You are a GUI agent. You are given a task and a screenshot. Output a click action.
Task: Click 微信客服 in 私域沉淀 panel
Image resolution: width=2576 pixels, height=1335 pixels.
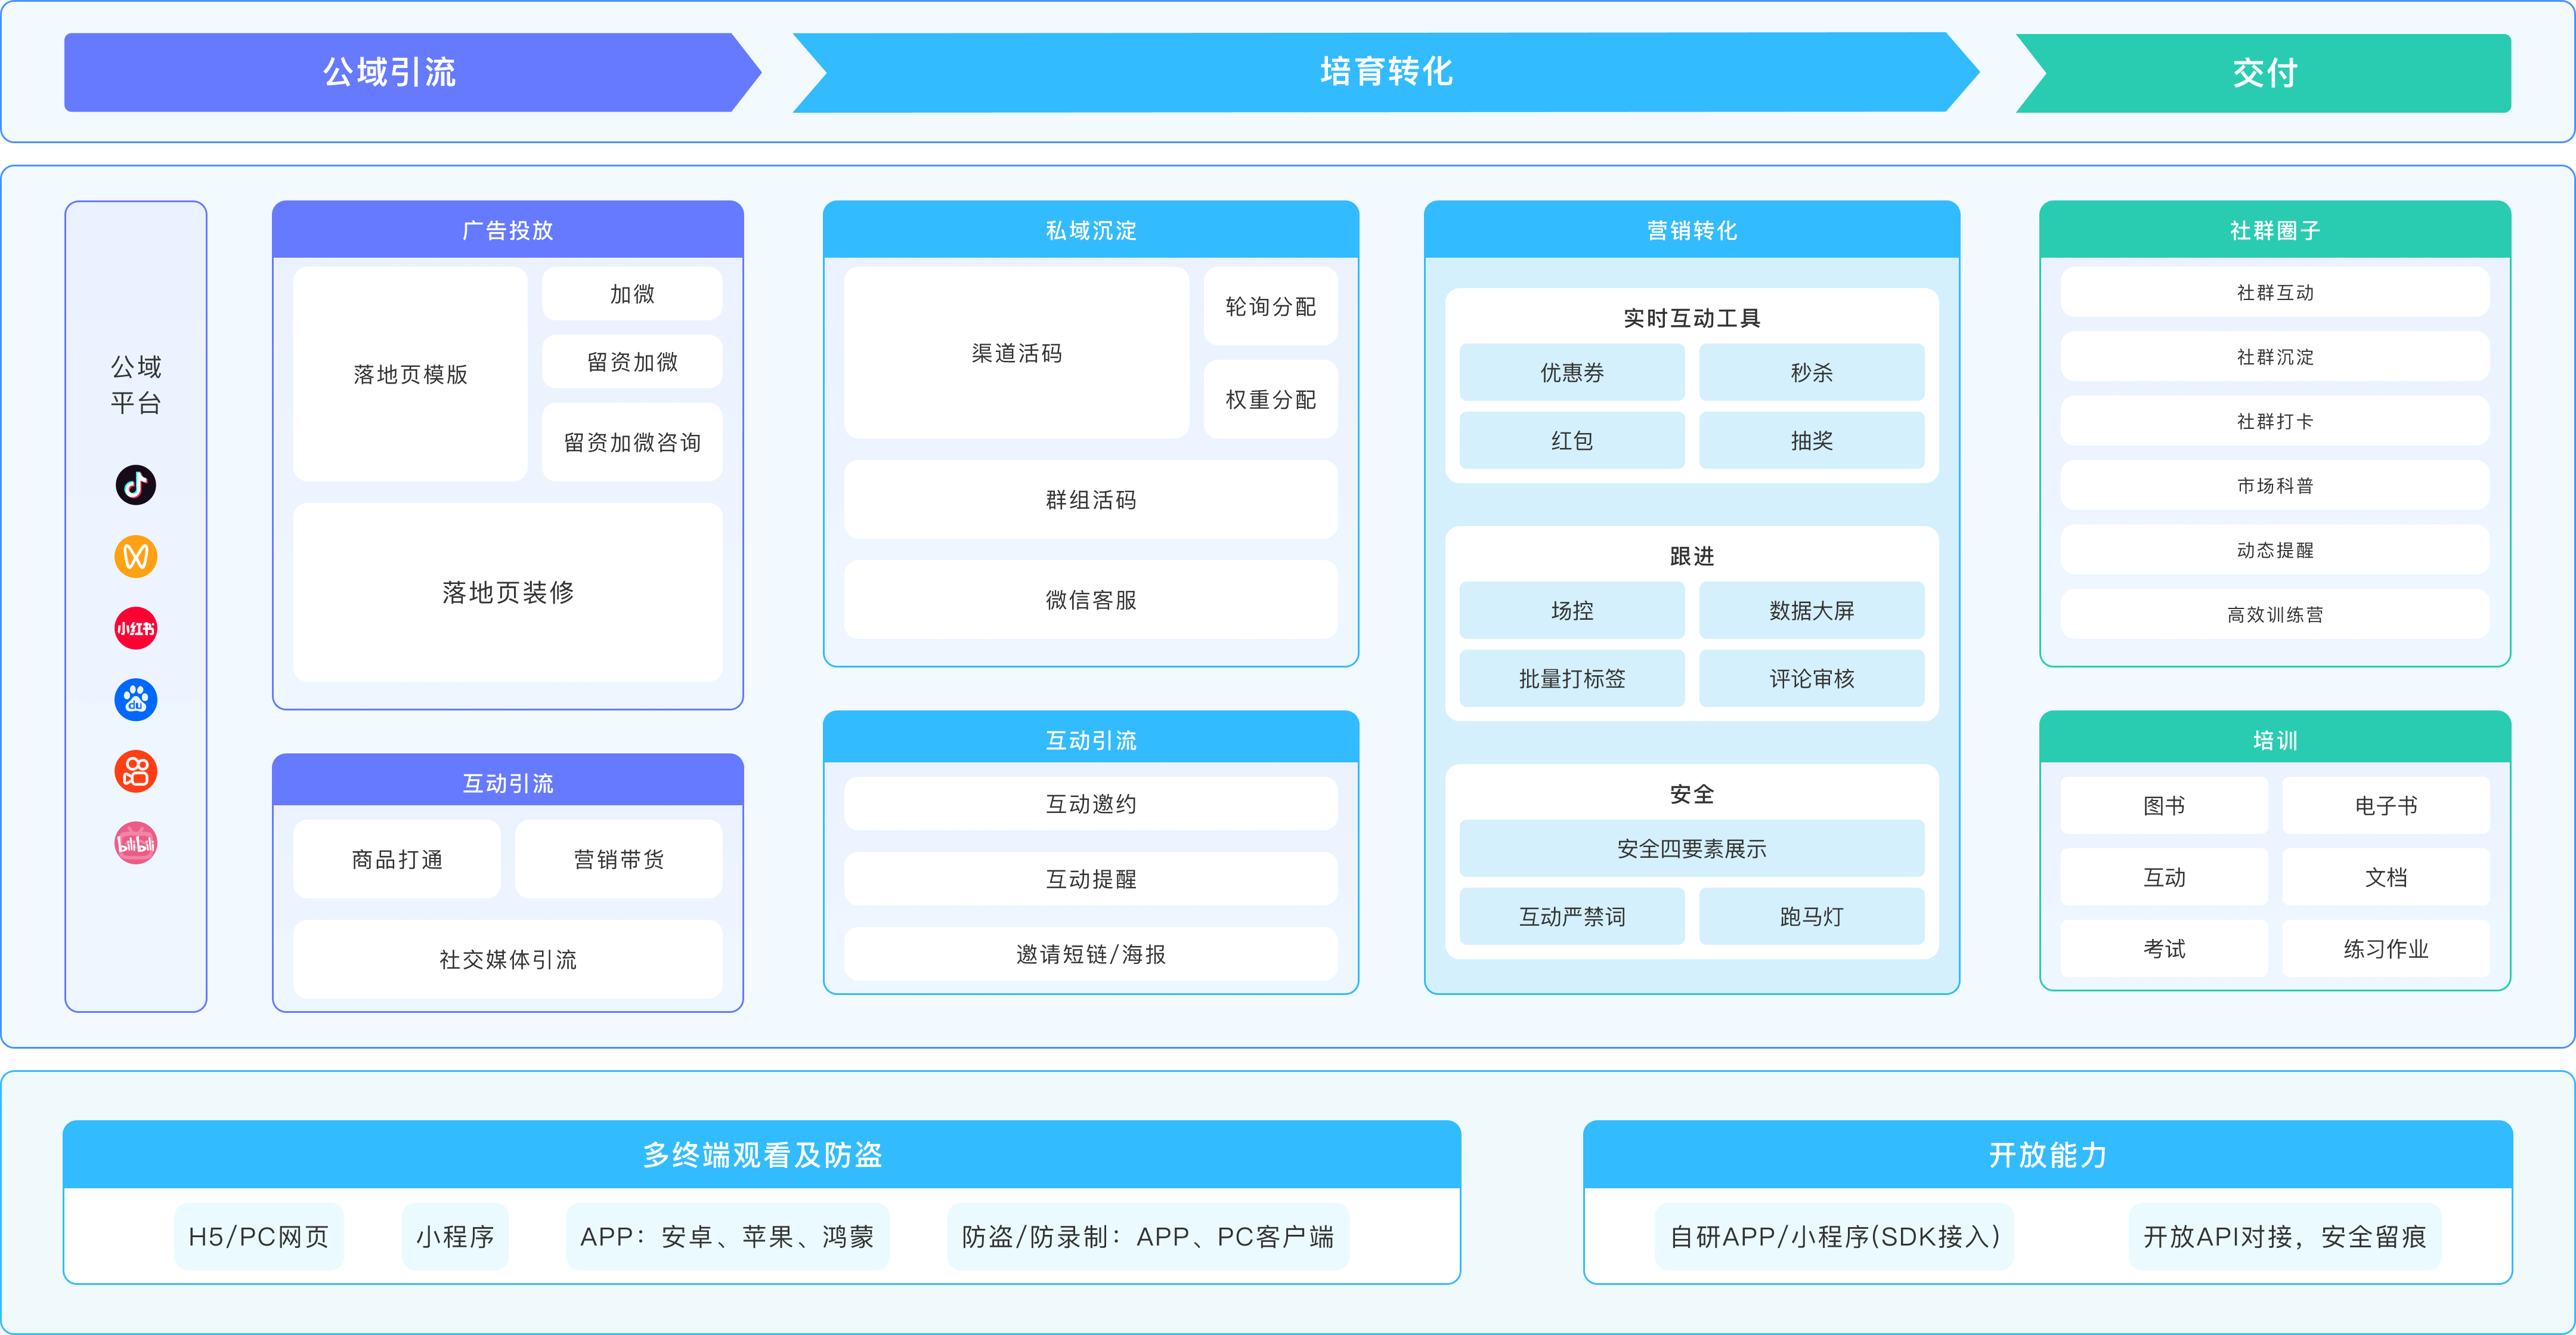coord(1090,600)
